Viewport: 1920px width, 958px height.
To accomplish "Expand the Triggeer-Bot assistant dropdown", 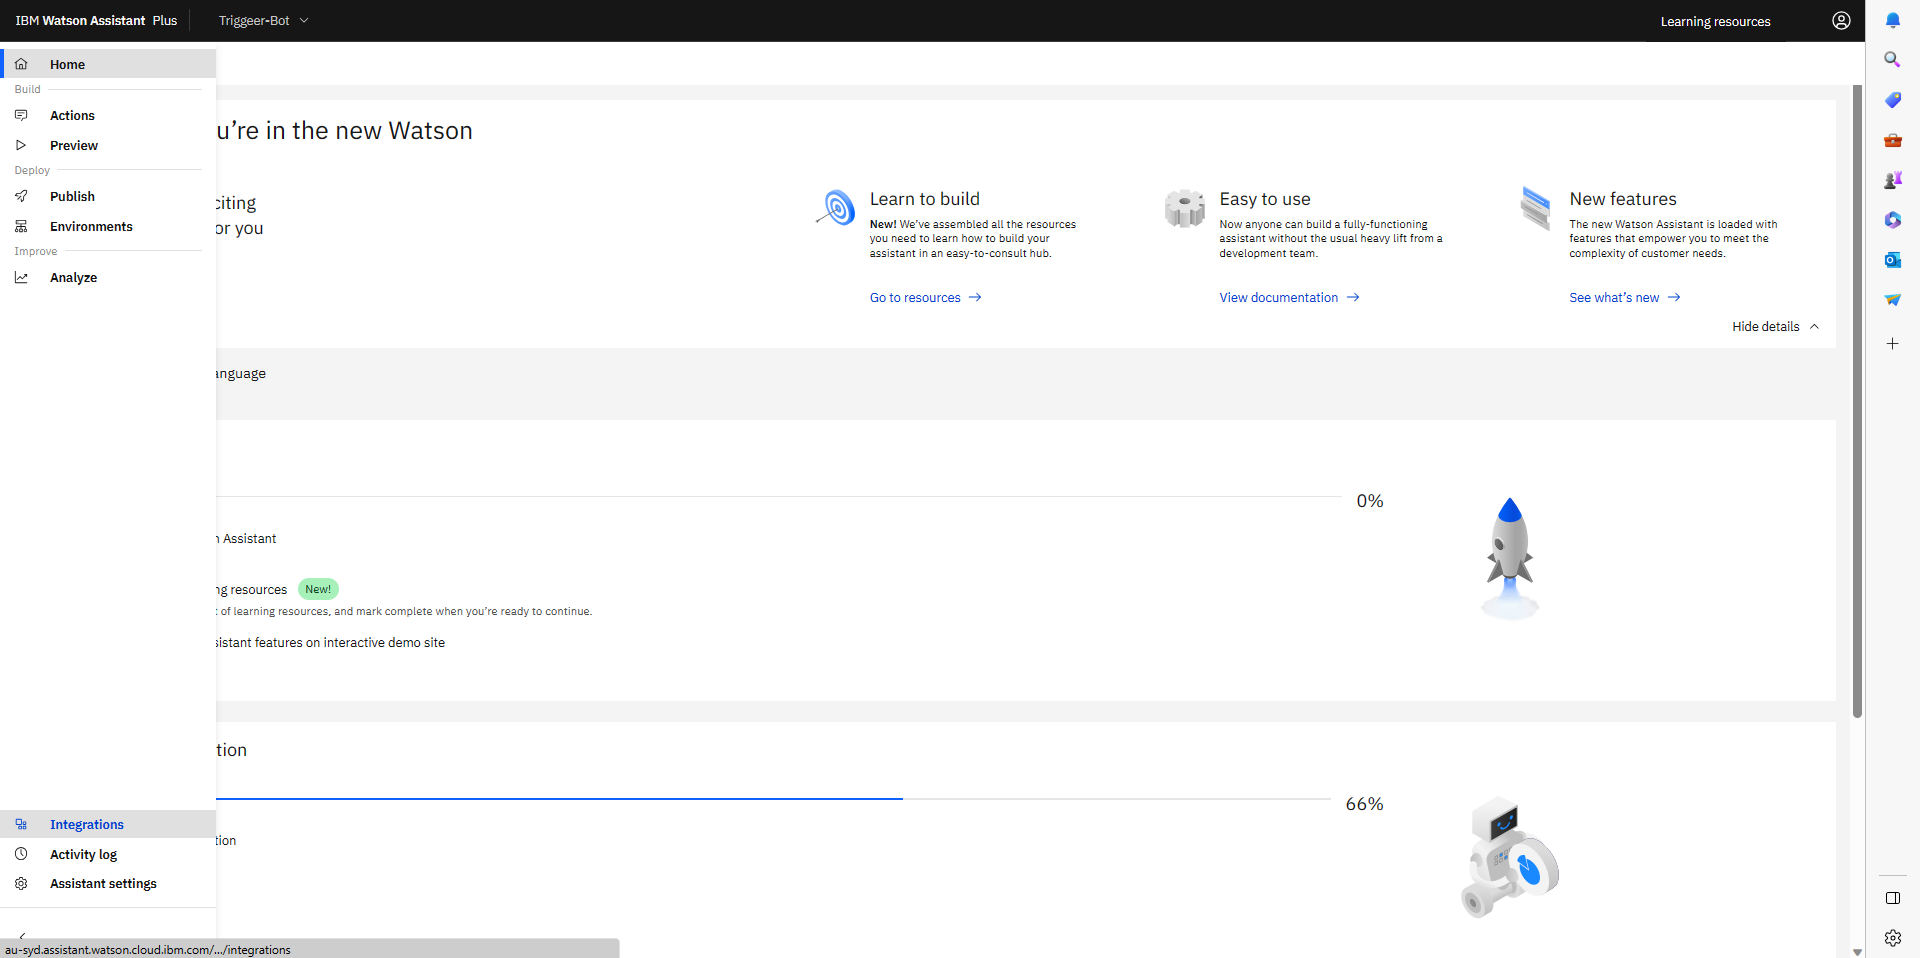I will click(304, 20).
